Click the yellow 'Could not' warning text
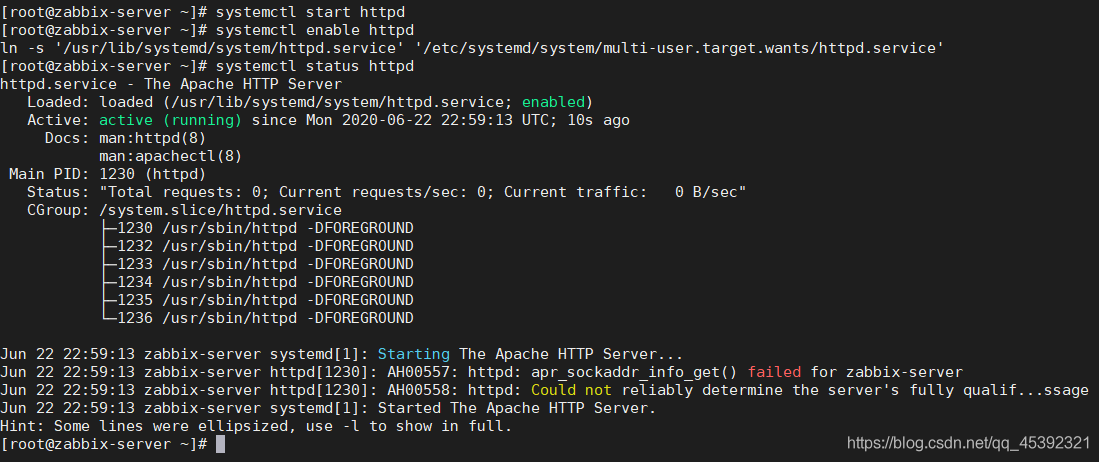The width and height of the screenshot is (1099, 462). pyautogui.click(x=571, y=390)
